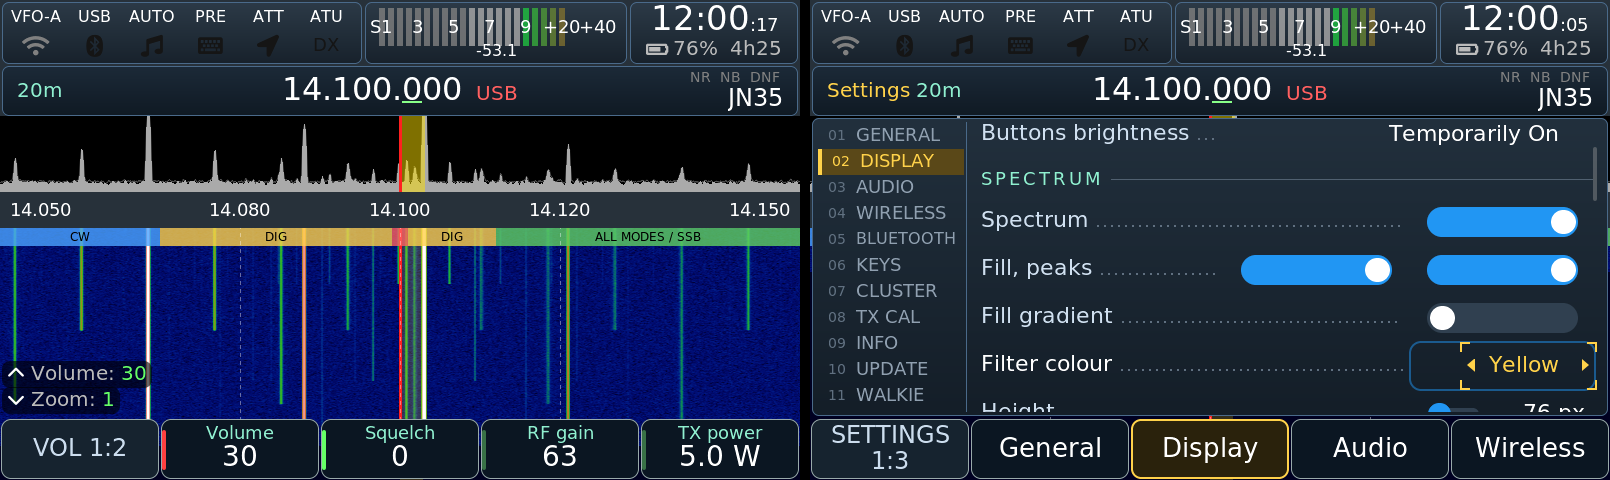Tap the music note icon on the settings screen
This screenshot has height=480, width=1610.
(962, 45)
